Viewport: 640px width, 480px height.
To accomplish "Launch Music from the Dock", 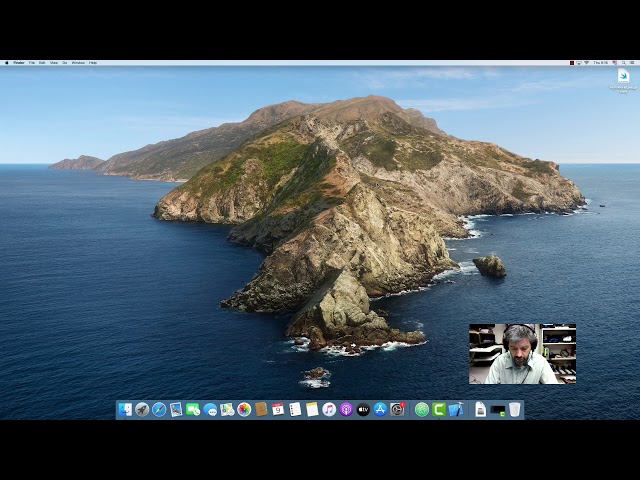I will (x=329, y=409).
